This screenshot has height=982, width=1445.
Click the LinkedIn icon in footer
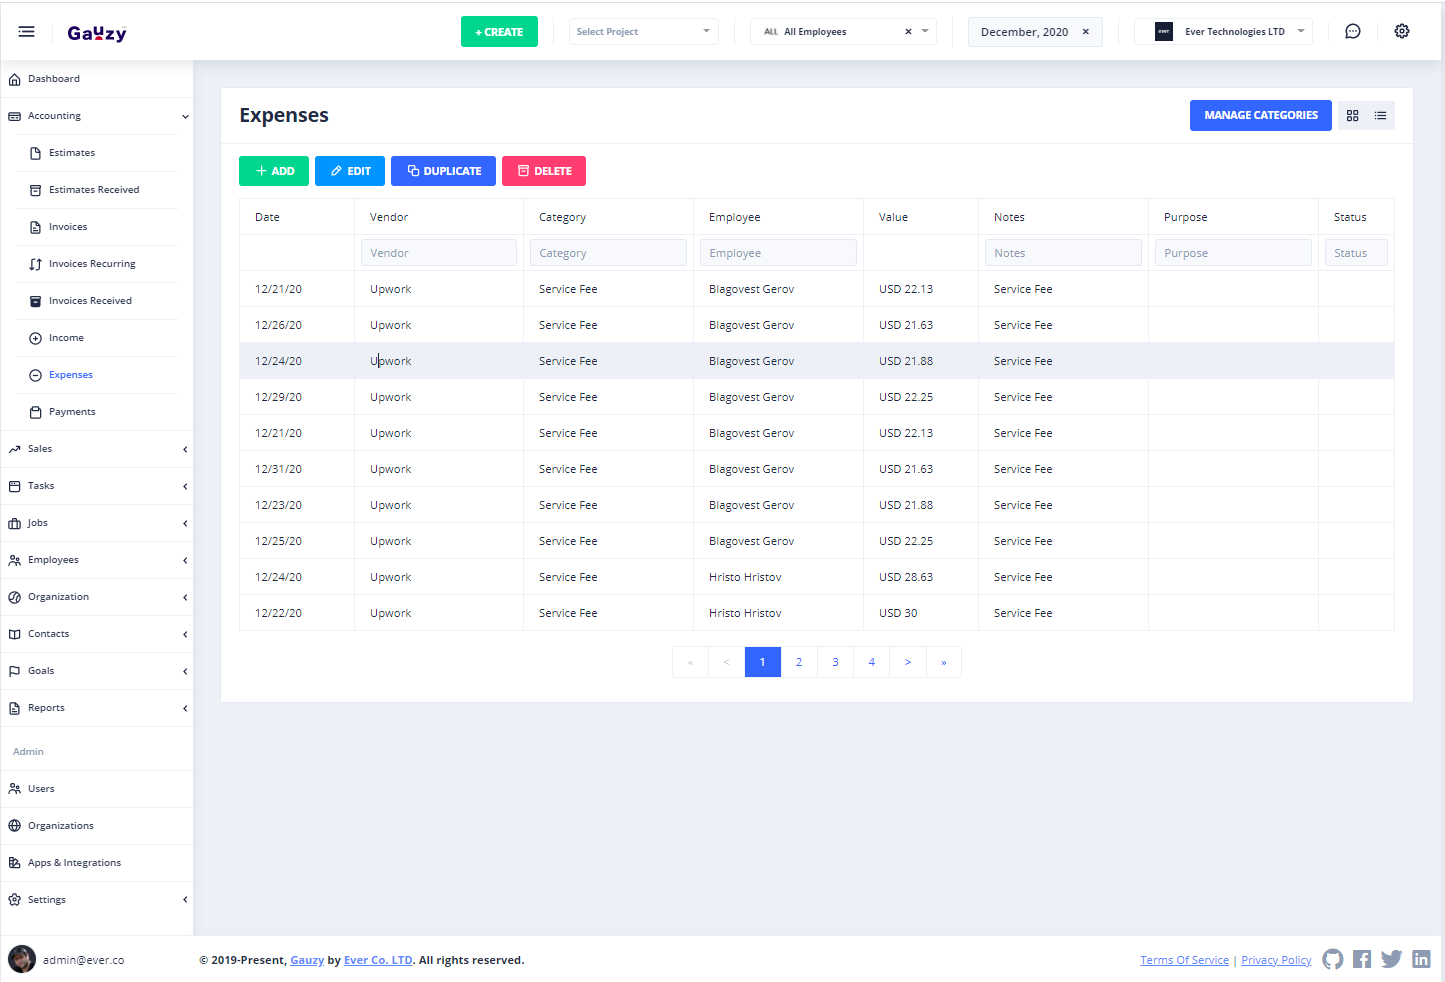click(1421, 959)
